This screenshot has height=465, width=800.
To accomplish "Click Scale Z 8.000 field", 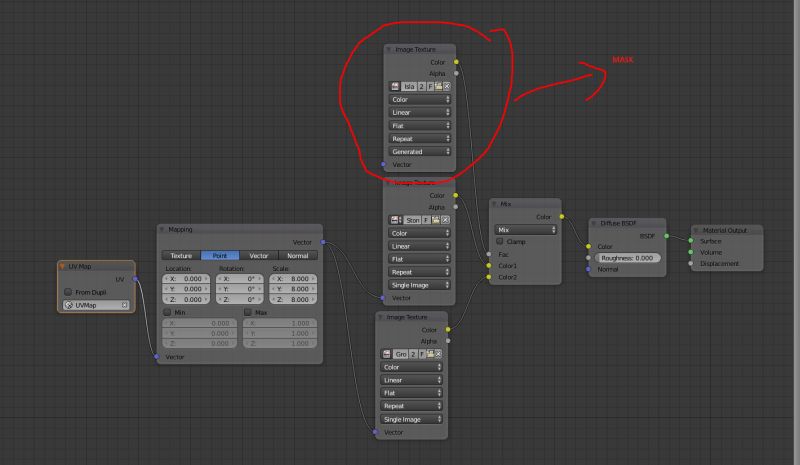I will 293,300.
